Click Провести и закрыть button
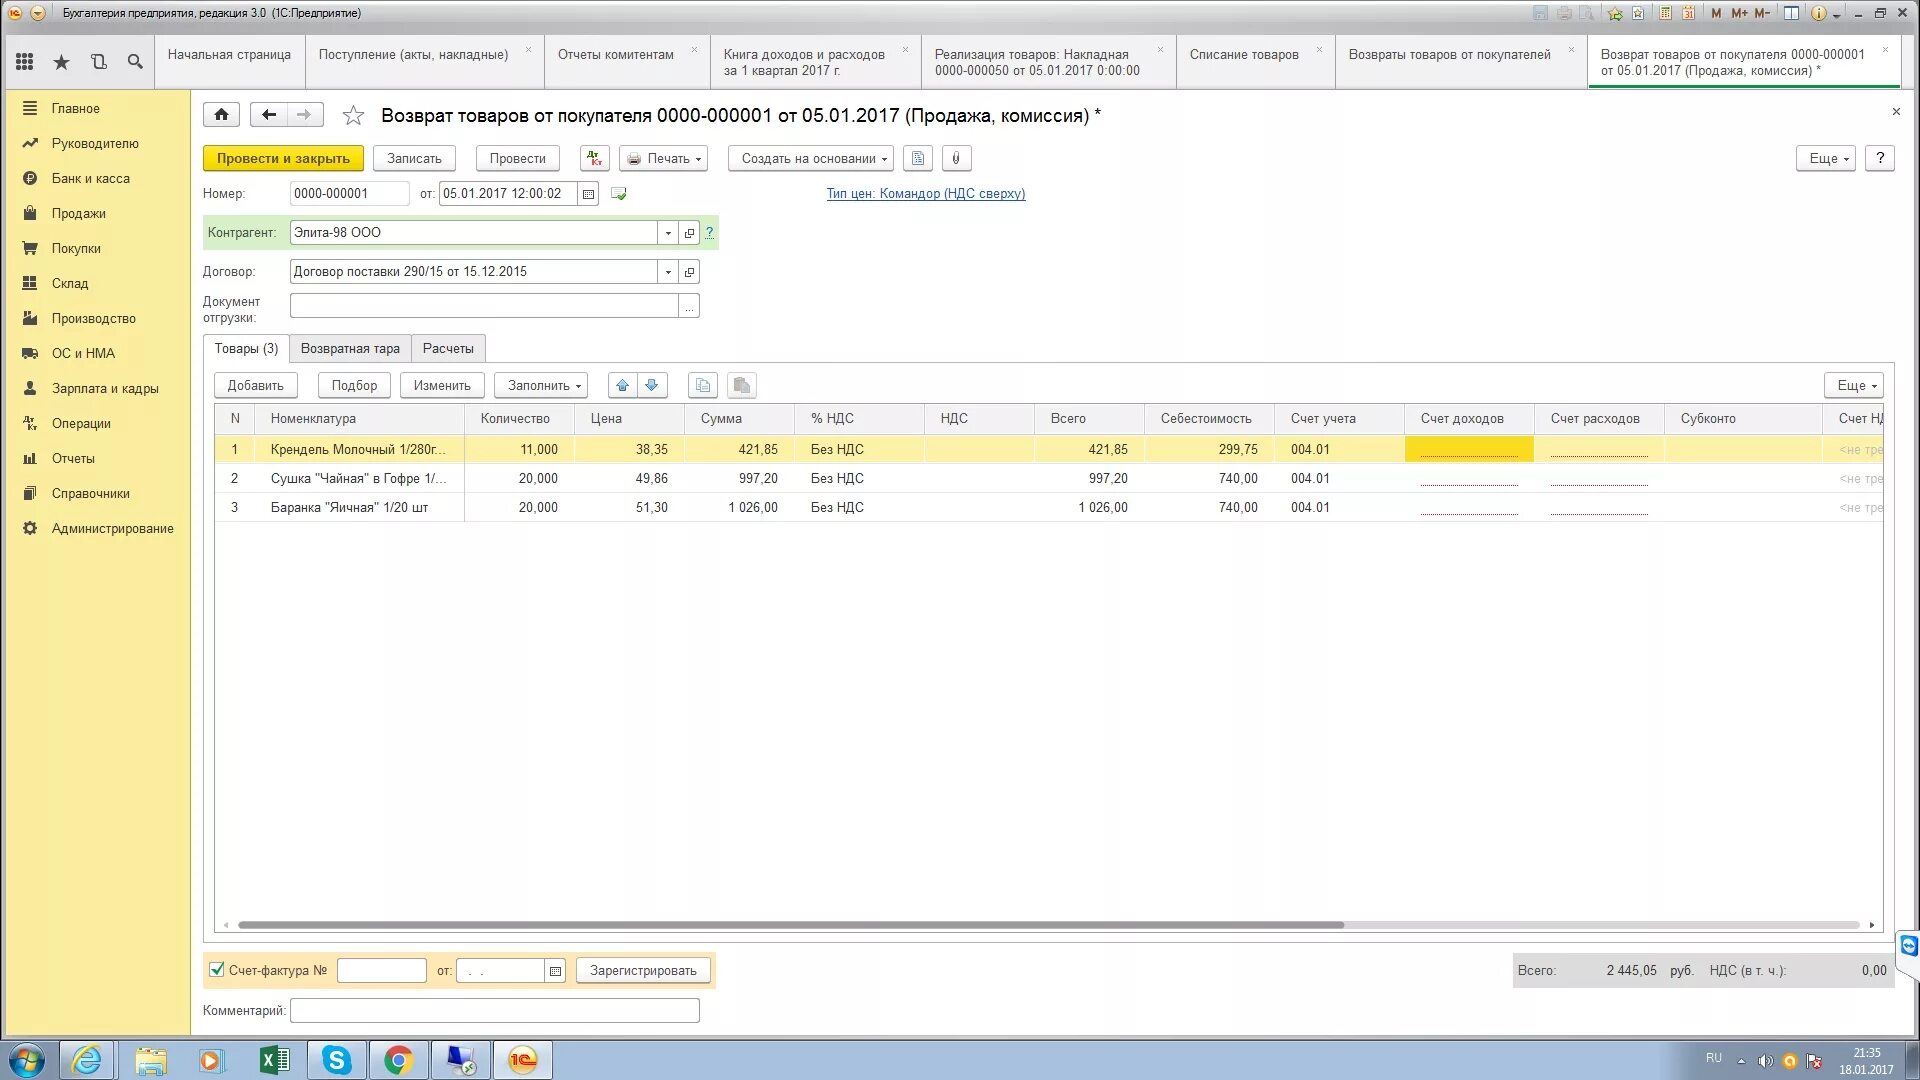The image size is (1920, 1080). [x=283, y=159]
